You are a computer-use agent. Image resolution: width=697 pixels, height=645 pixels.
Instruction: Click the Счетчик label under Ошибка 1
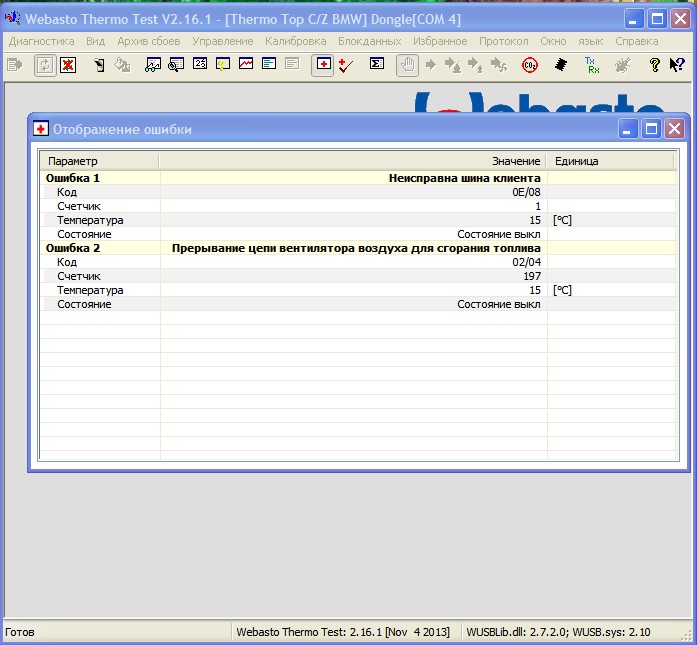[79, 206]
